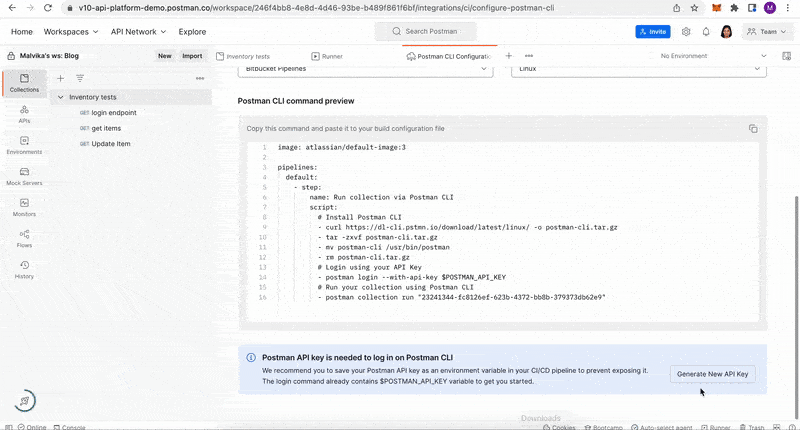Open the APIs sidebar panel
The height and width of the screenshot is (430, 800).
coord(24,114)
